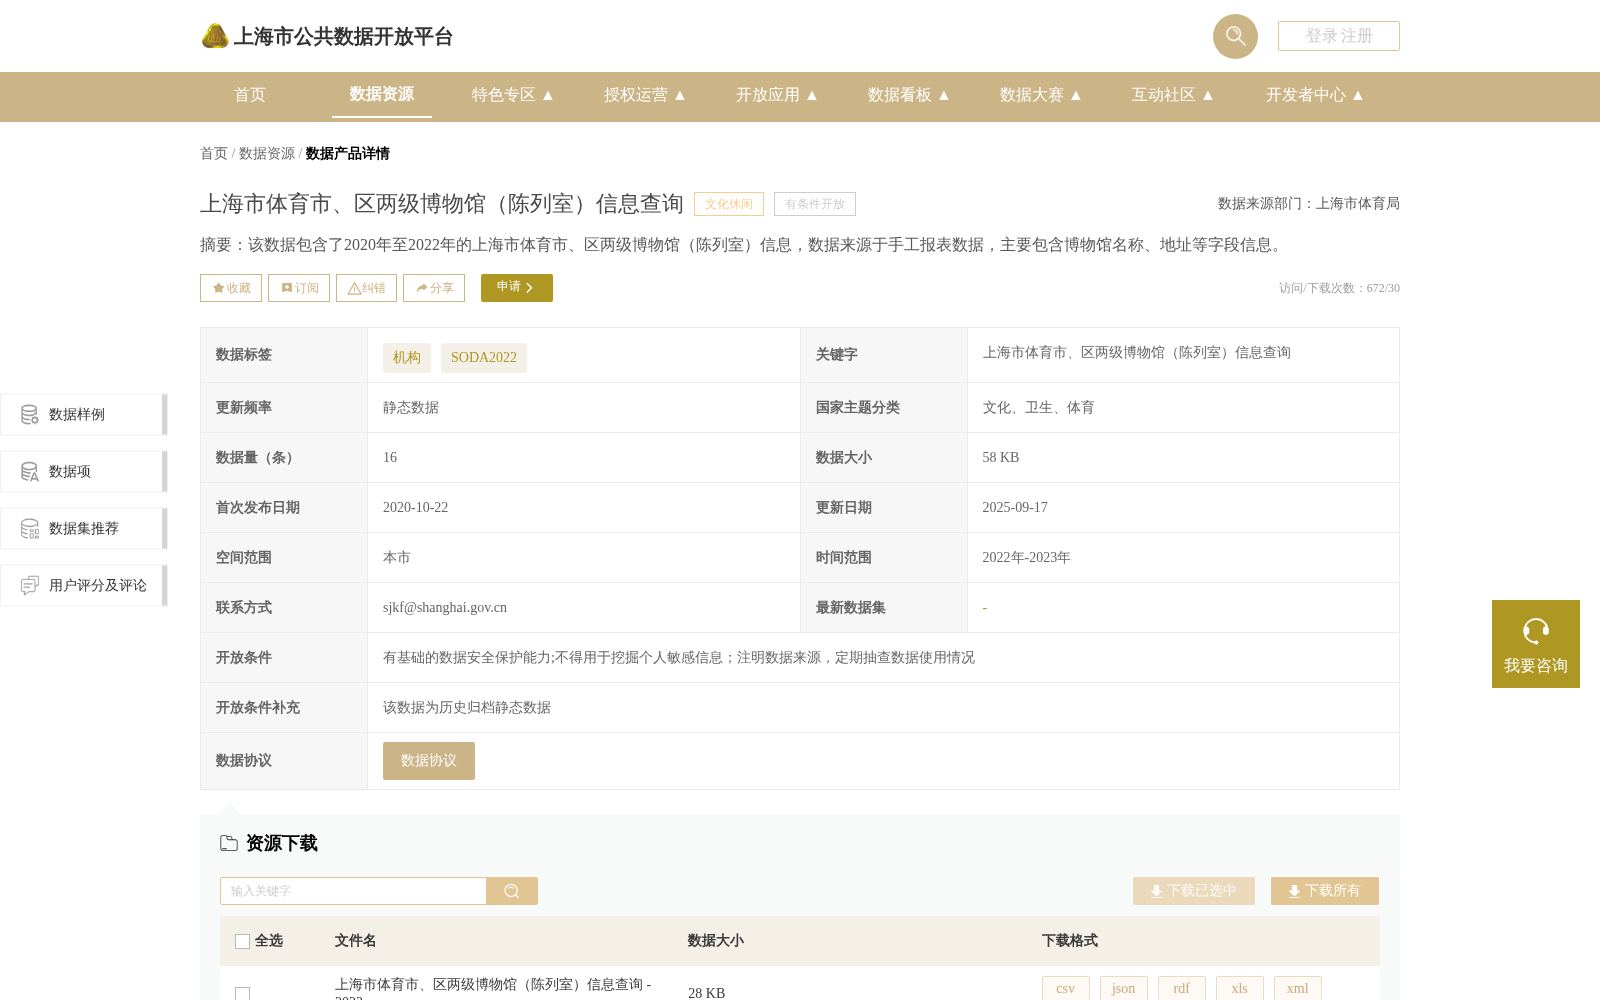Click the platform logo icon

click(215, 36)
